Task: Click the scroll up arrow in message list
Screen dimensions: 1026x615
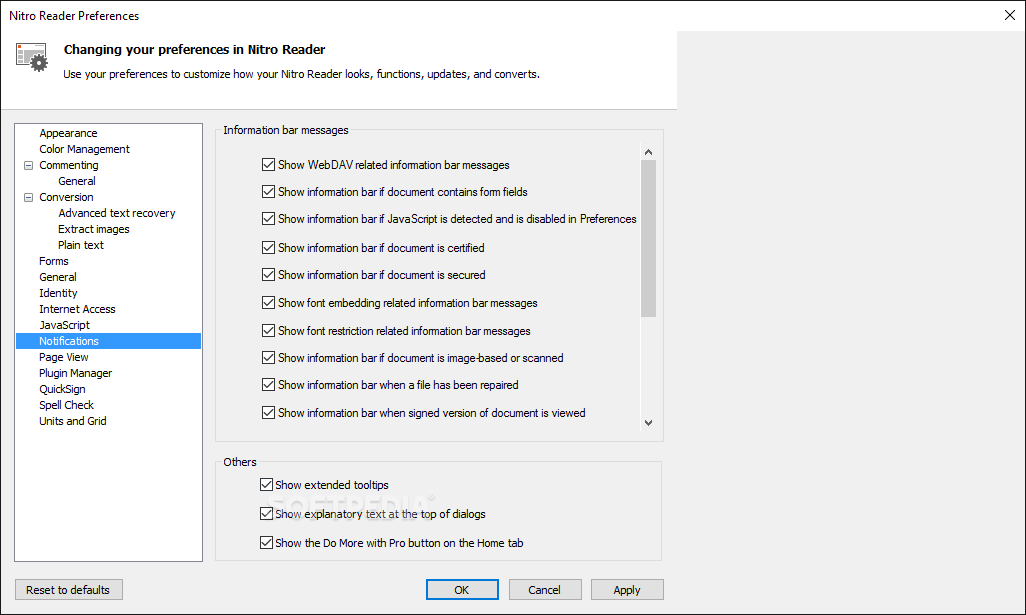Action: (648, 152)
